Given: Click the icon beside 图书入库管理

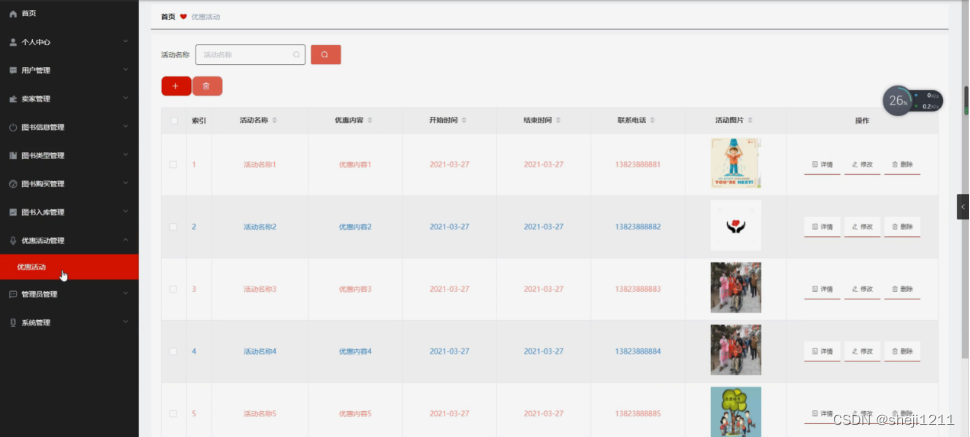Looking at the screenshot, I should tap(13, 212).
